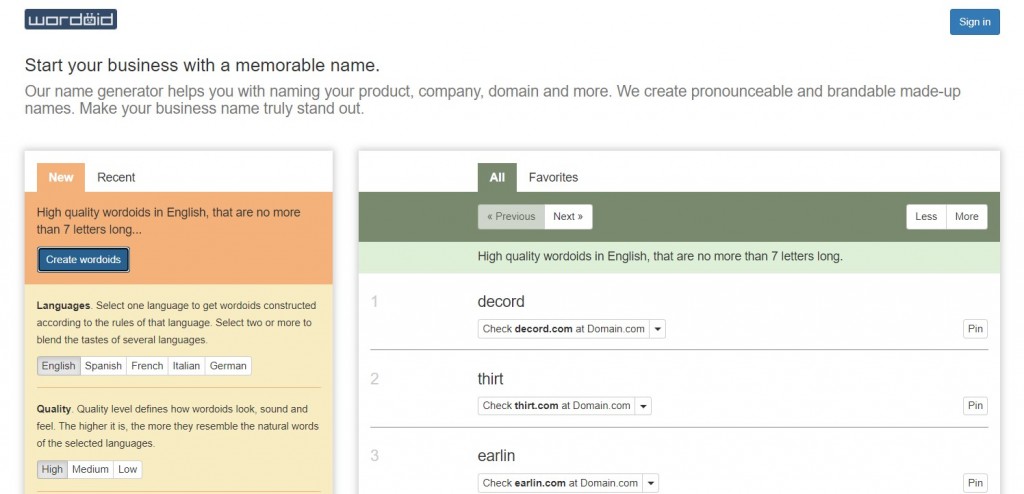
Task: Click the heading 'Start your business with a memorable name.'
Action: pos(202,65)
